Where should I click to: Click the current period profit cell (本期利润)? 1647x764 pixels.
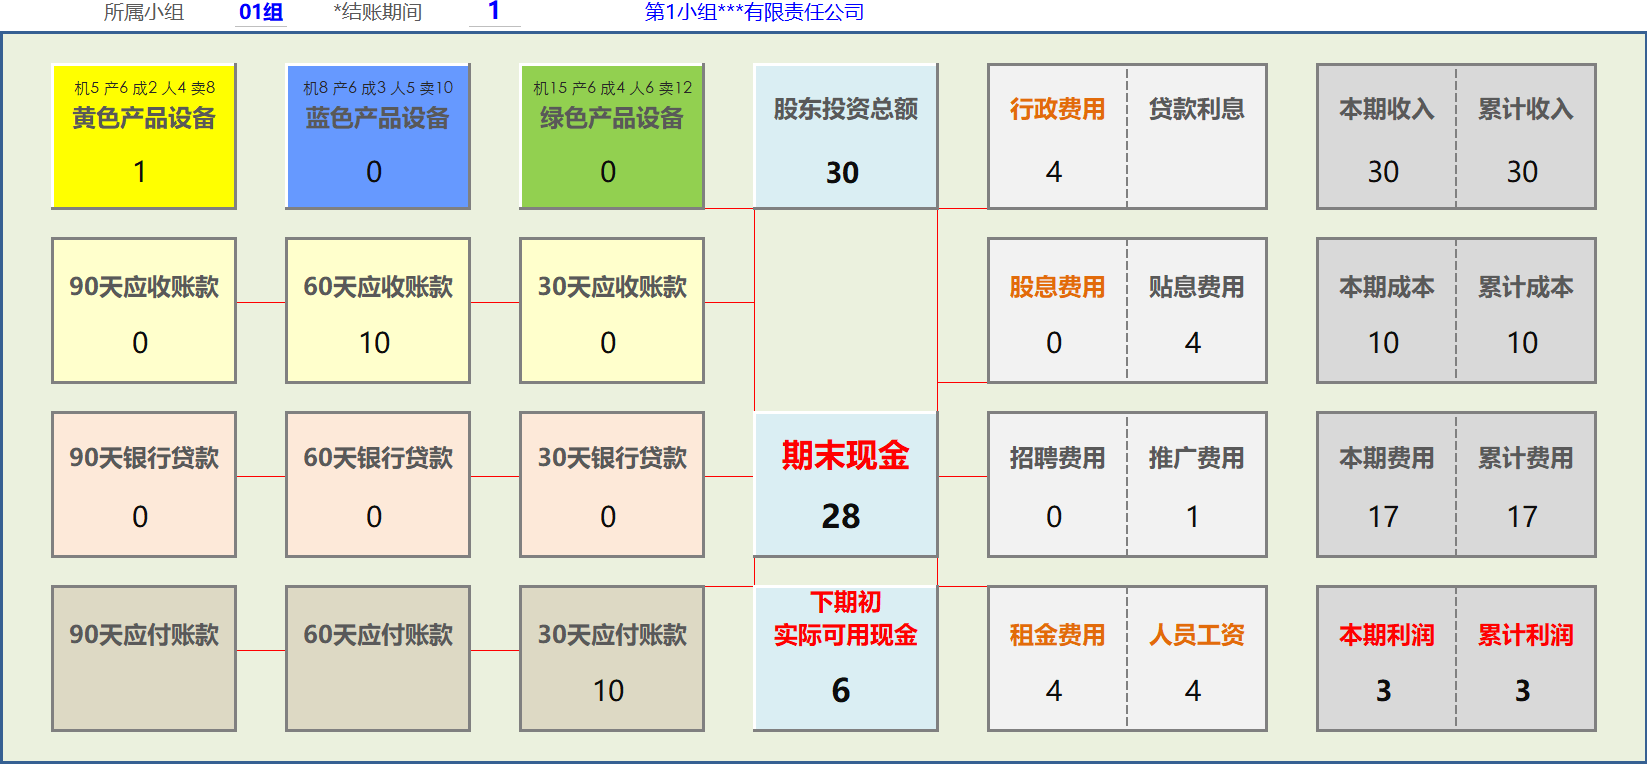(x=1386, y=658)
